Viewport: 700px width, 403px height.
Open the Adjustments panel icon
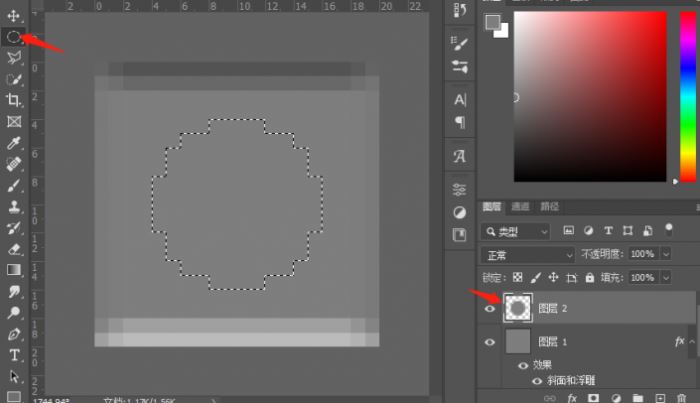[459, 212]
